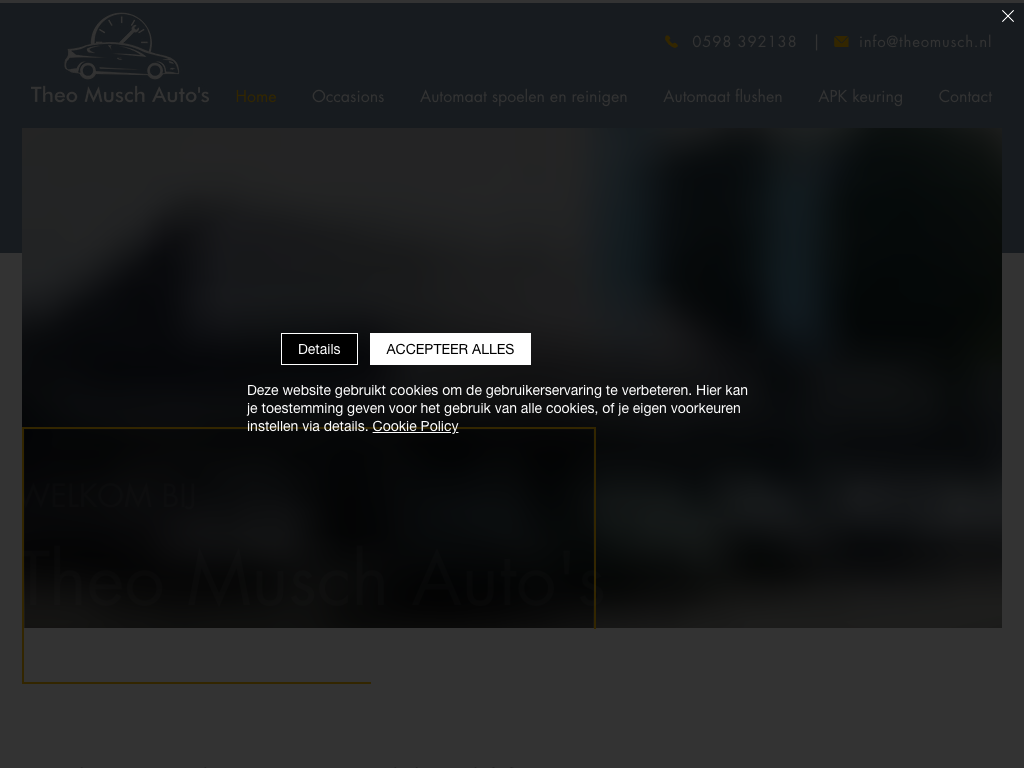Open the Contact page
Image resolution: width=1024 pixels, height=768 pixels.
[965, 97]
